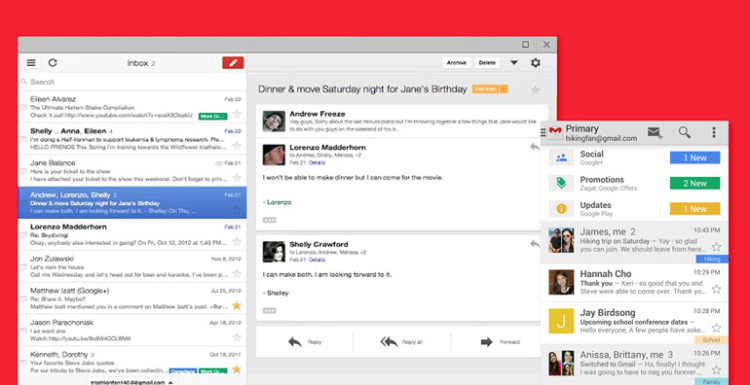
Task: Select the Kenneth, Dorothy email checkbox
Action: (23, 363)
